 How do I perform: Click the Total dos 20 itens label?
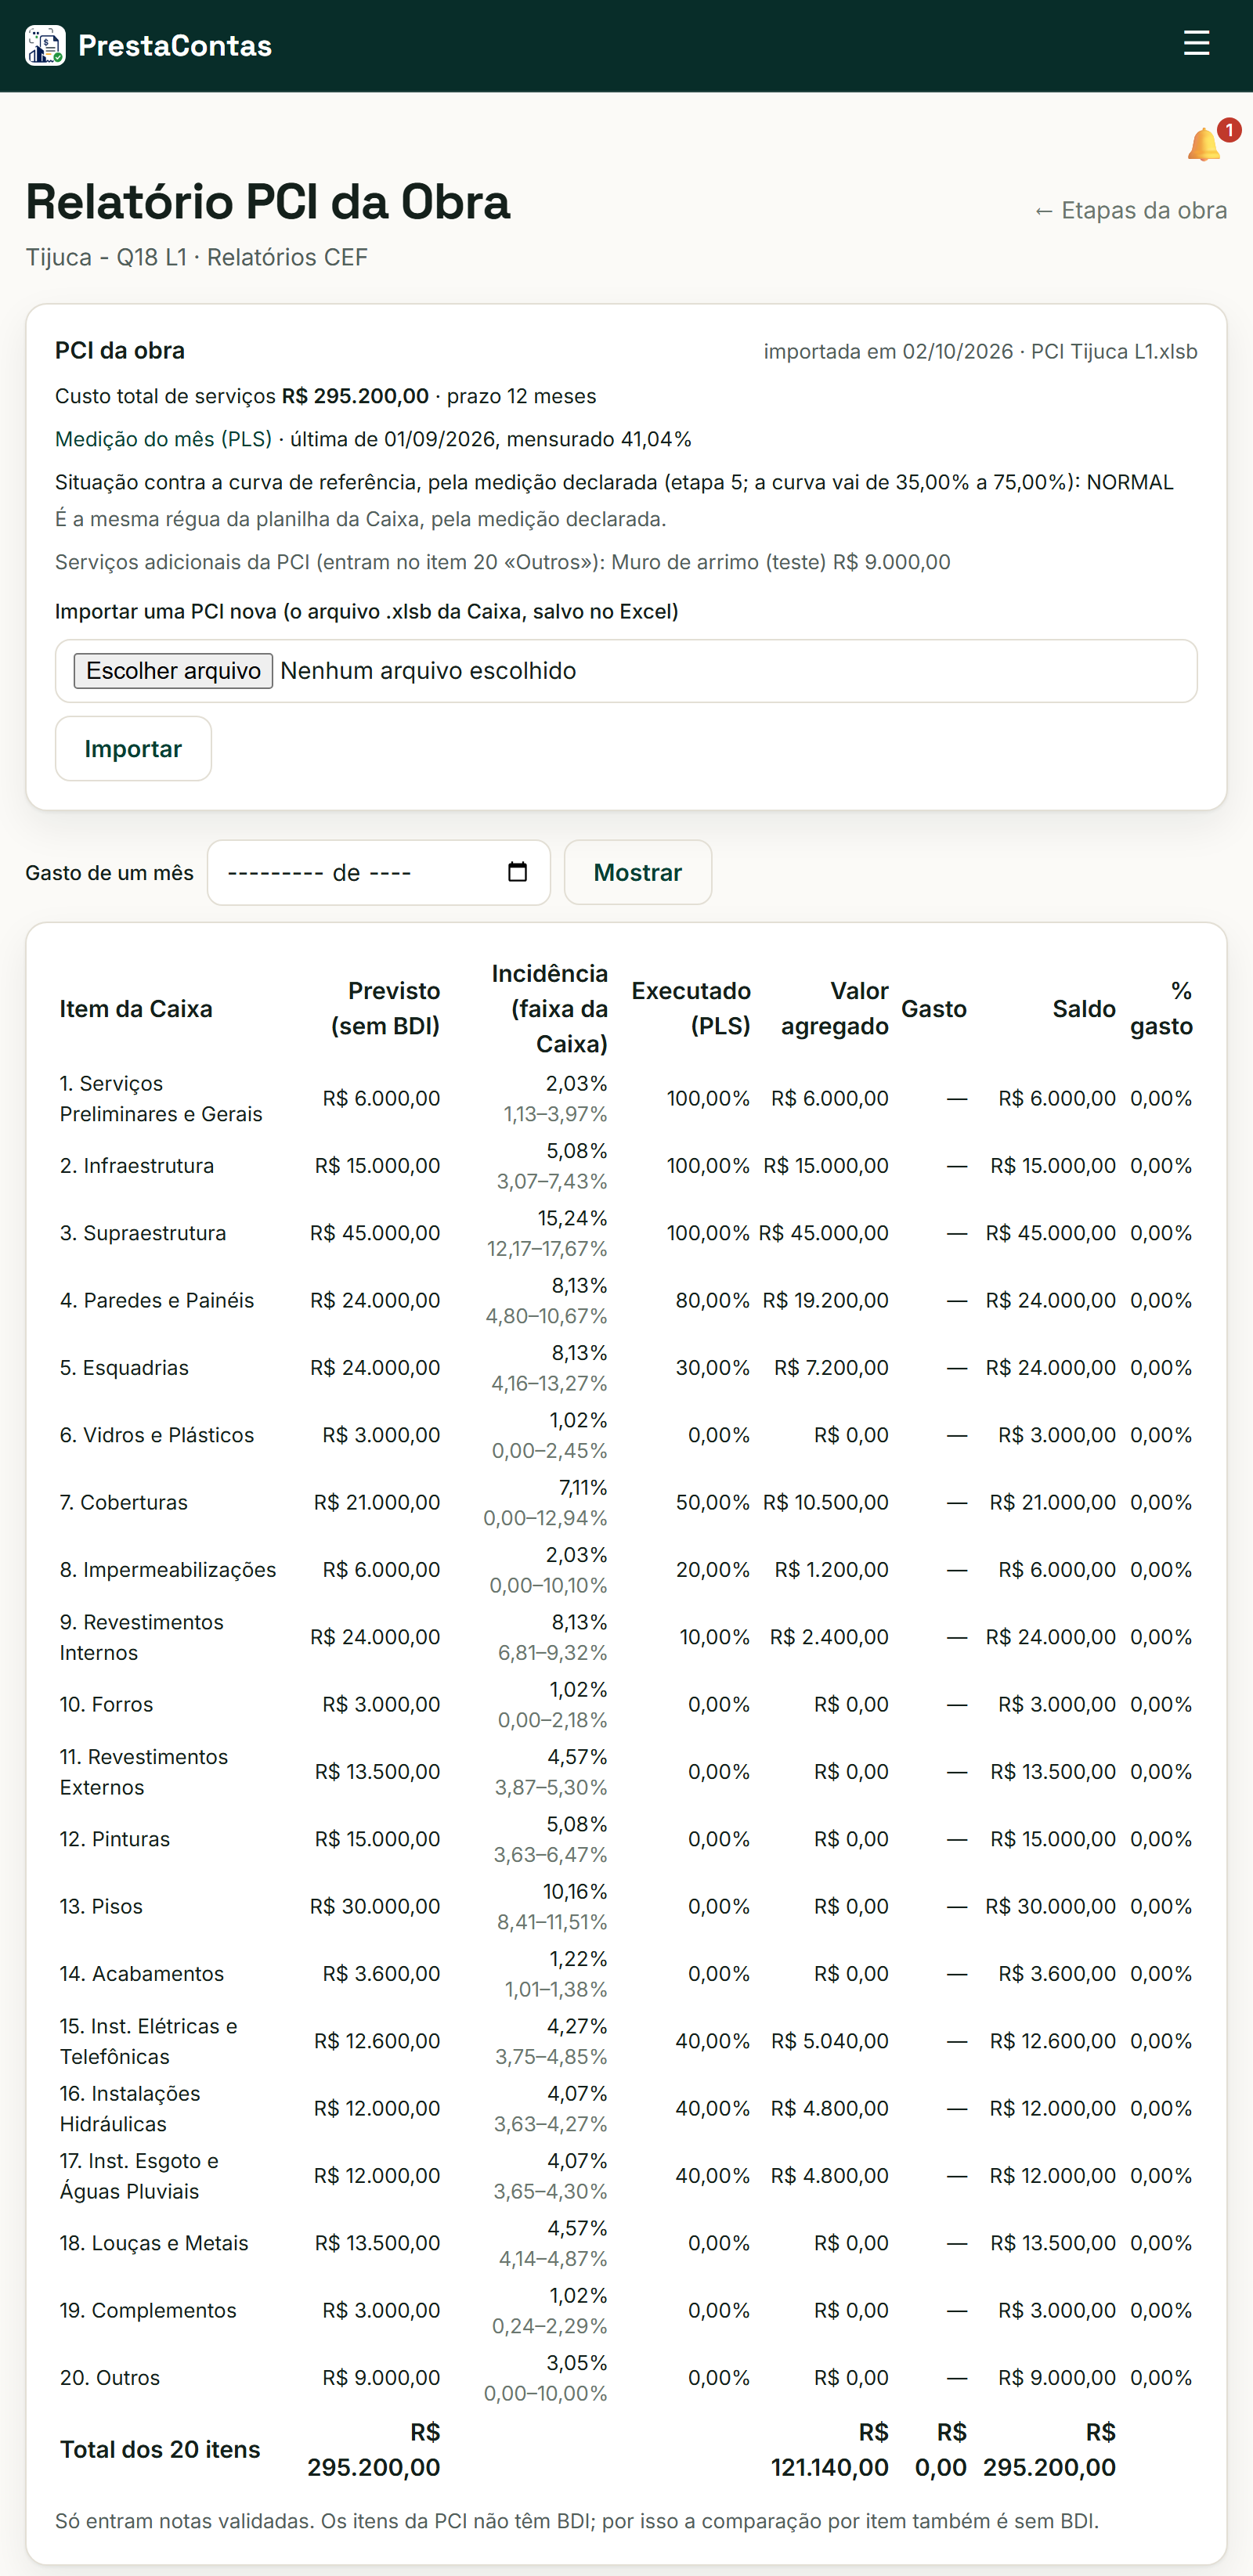[160, 2449]
